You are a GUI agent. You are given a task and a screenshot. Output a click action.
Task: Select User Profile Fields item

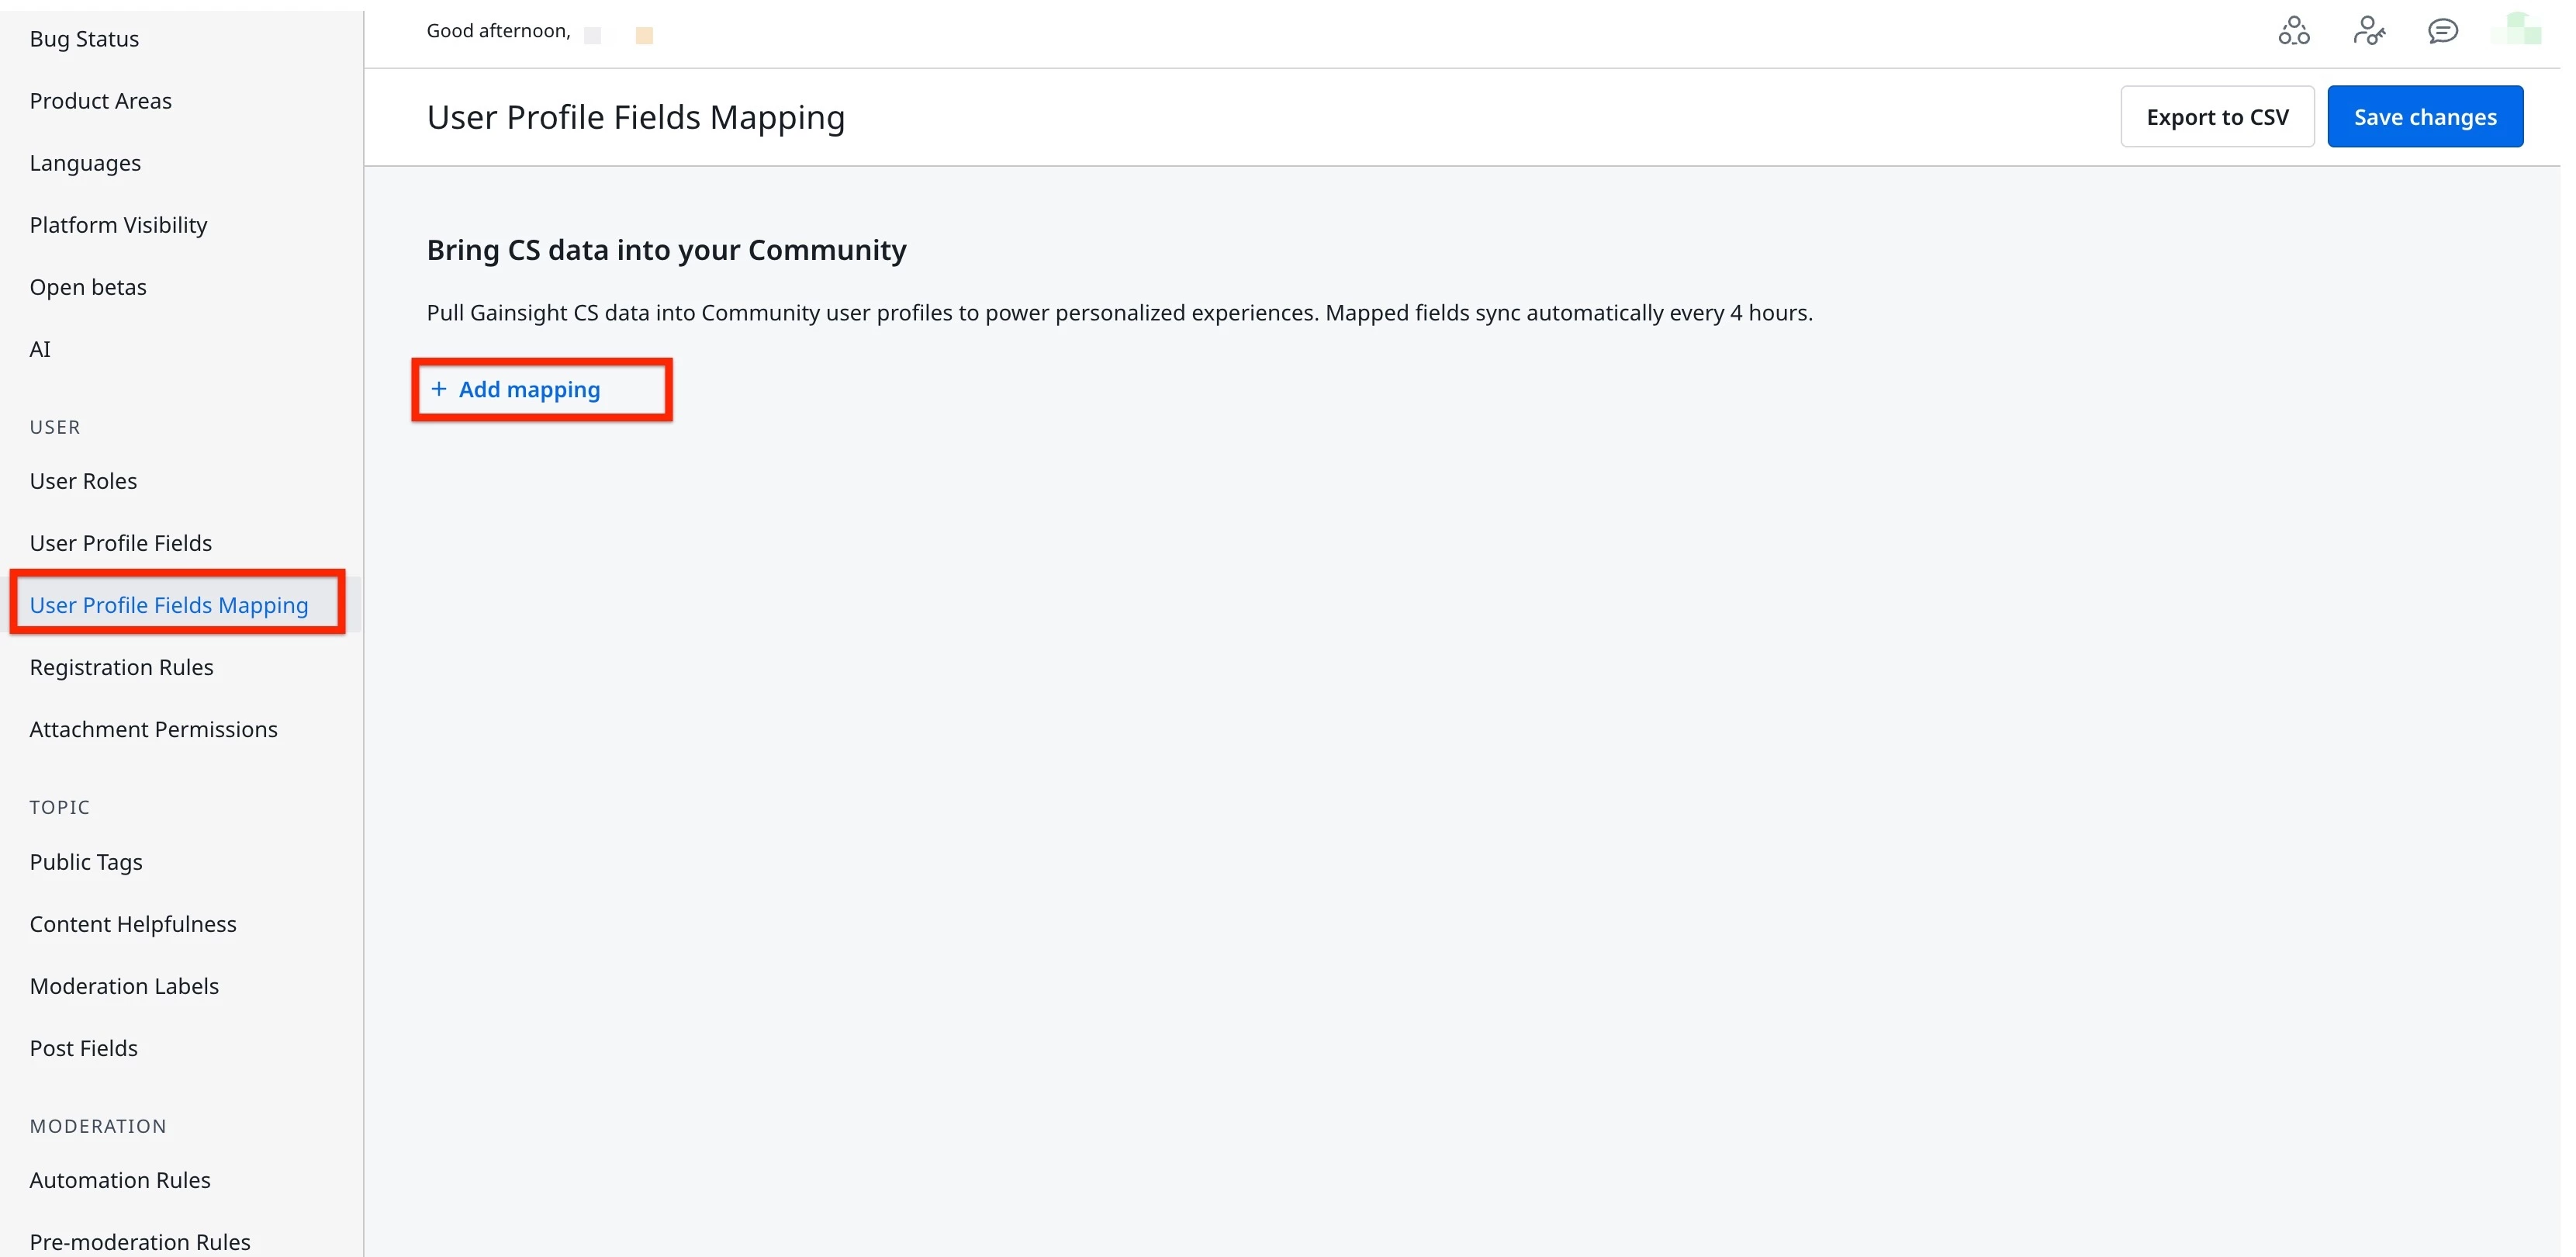[121, 543]
